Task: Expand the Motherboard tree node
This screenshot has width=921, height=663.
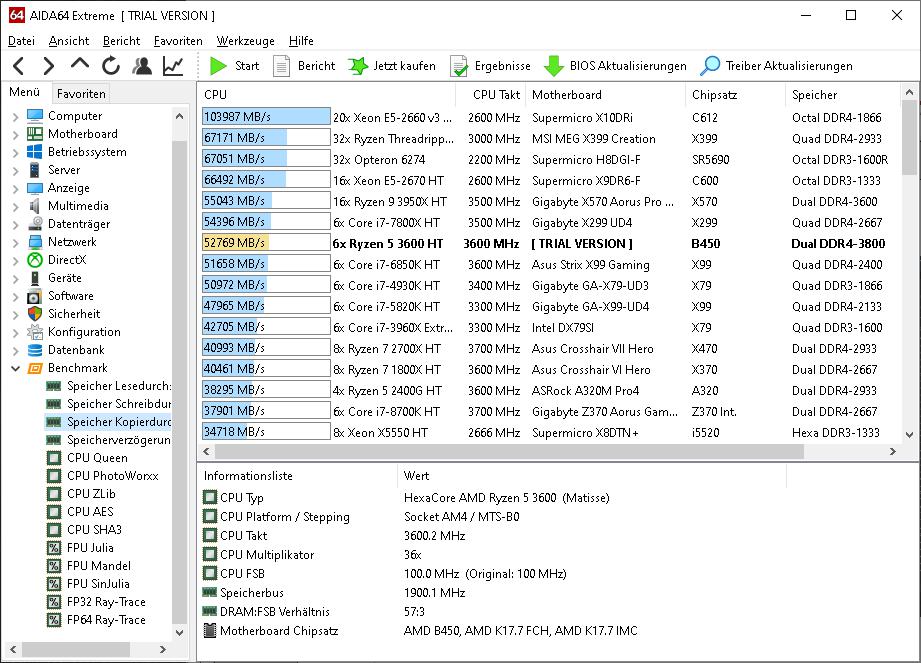Action: pyautogui.click(x=15, y=134)
